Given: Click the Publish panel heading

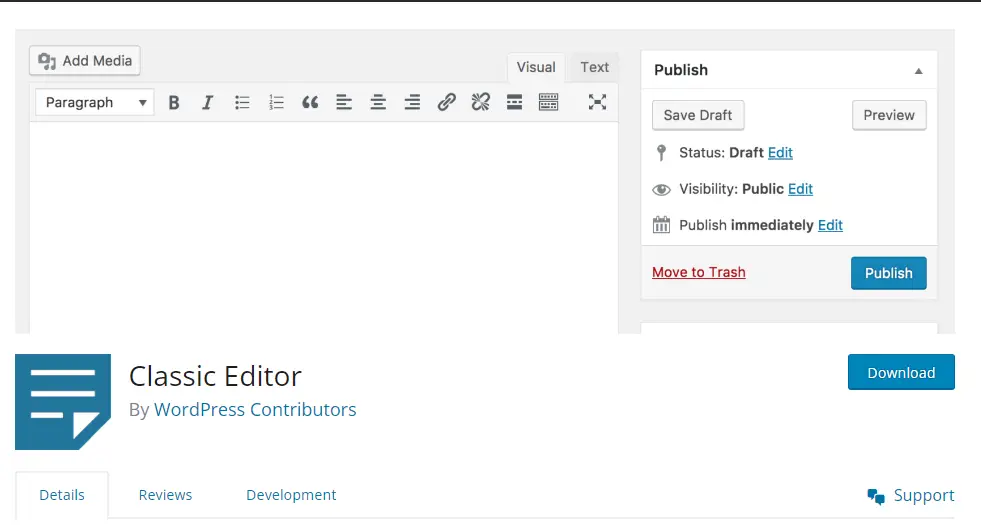Looking at the screenshot, I should pos(681,70).
